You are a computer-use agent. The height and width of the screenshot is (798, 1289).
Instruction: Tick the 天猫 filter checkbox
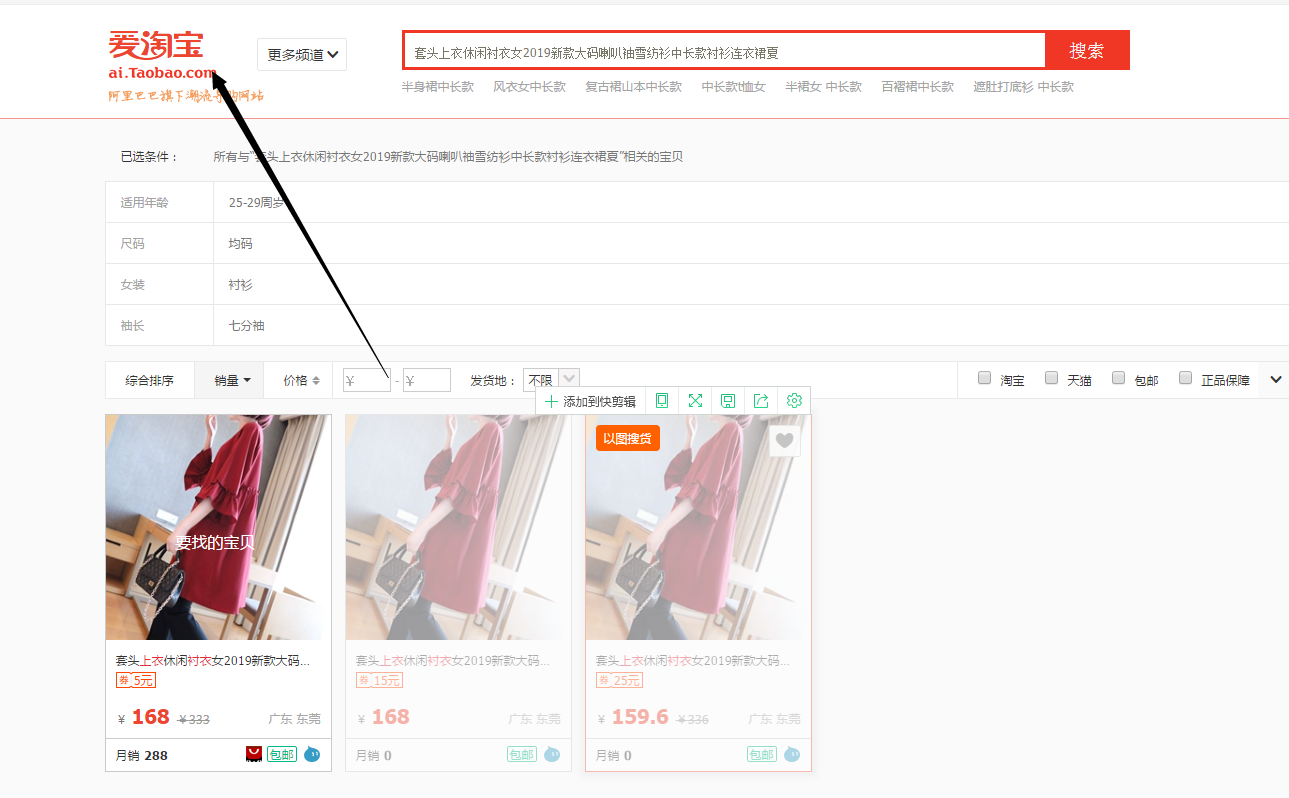pyautogui.click(x=1051, y=378)
